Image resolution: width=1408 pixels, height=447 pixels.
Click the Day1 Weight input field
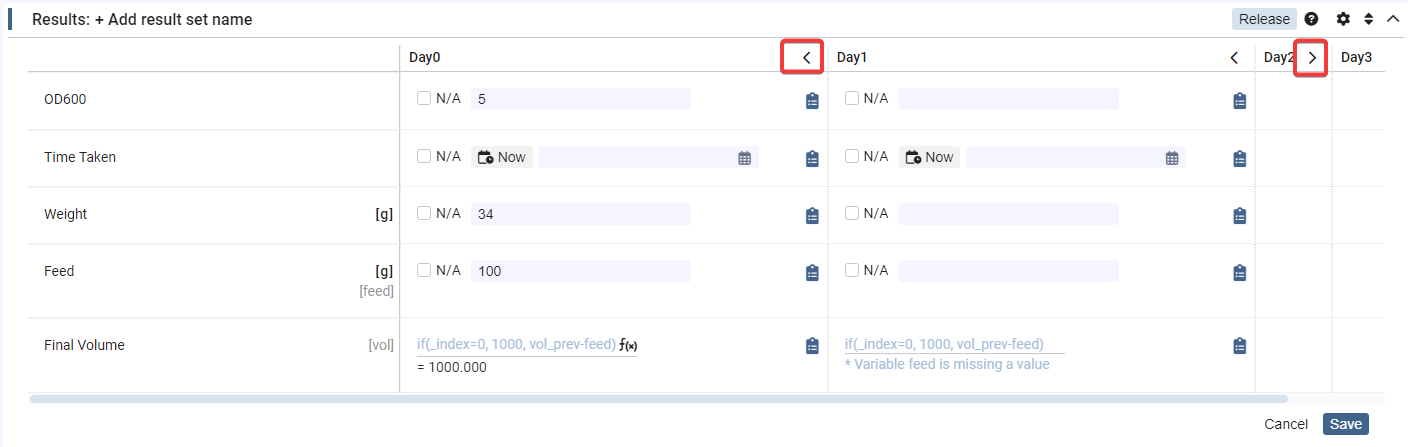pos(1008,214)
